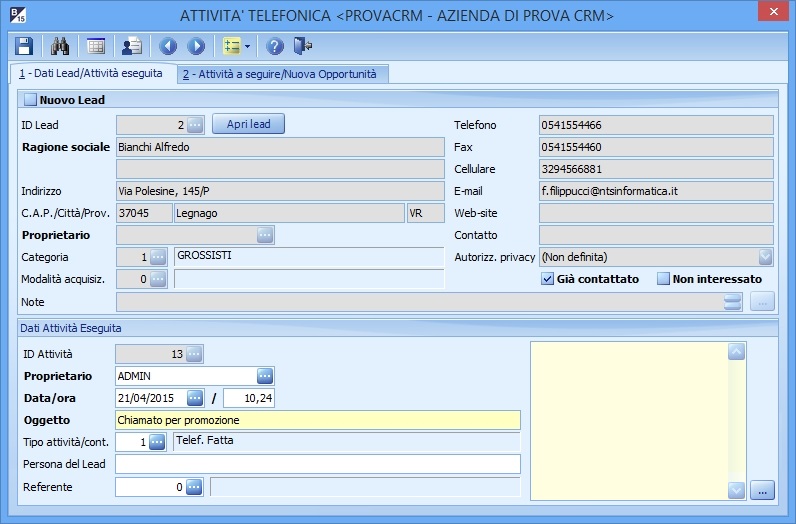Click the Data/ora date field 21/04/2015

click(151, 398)
